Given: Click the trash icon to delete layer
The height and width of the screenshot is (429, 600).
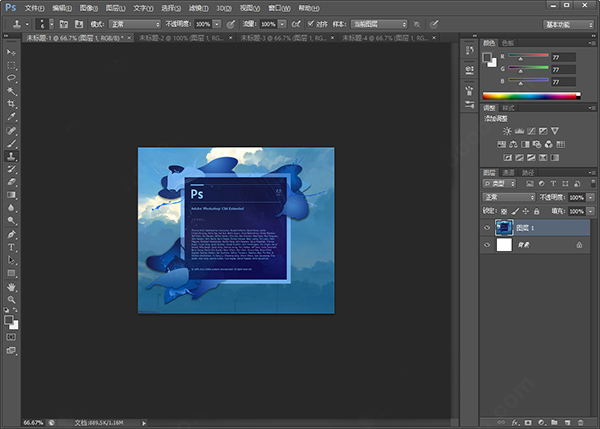Looking at the screenshot, I should pos(582,422).
